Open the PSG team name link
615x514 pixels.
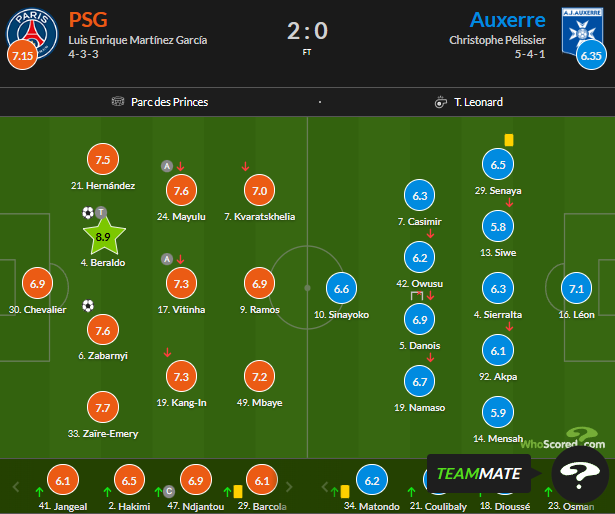coord(89,20)
